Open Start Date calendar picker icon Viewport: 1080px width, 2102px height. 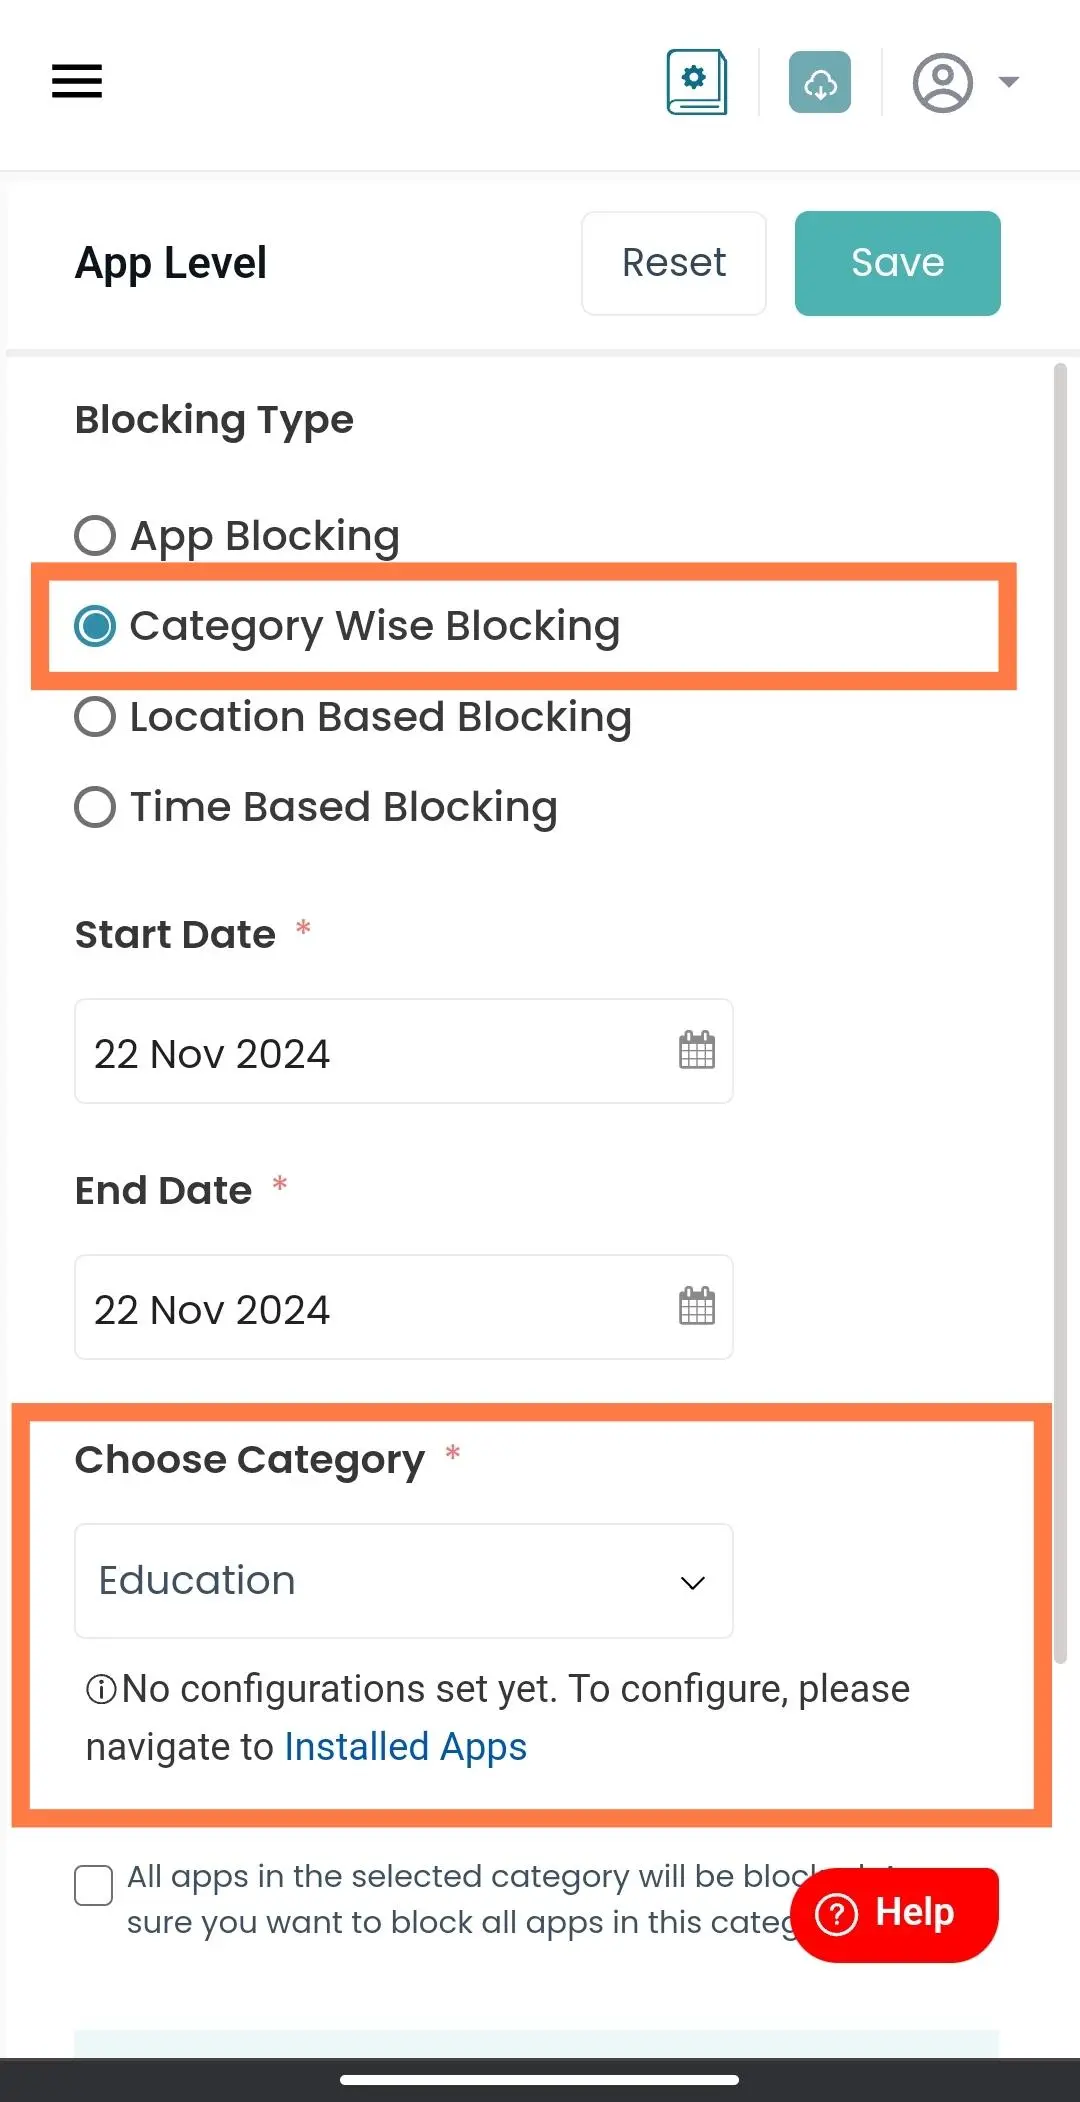coord(696,1050)
